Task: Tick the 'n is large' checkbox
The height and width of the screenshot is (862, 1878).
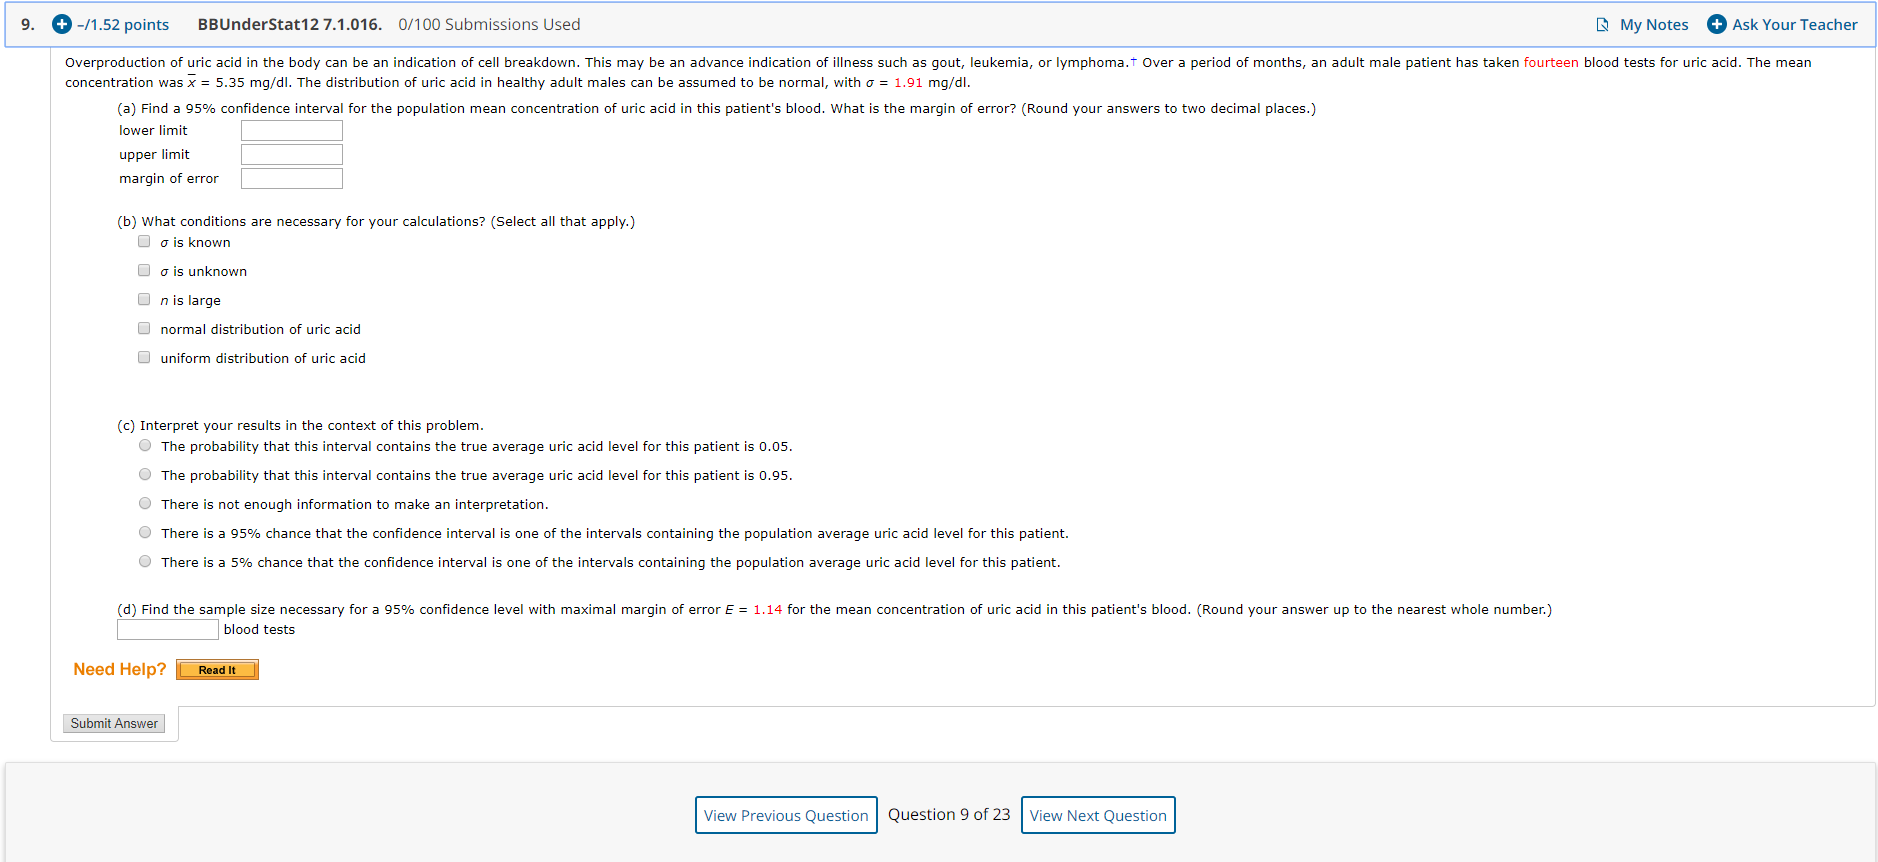Action: pos(144,300)
